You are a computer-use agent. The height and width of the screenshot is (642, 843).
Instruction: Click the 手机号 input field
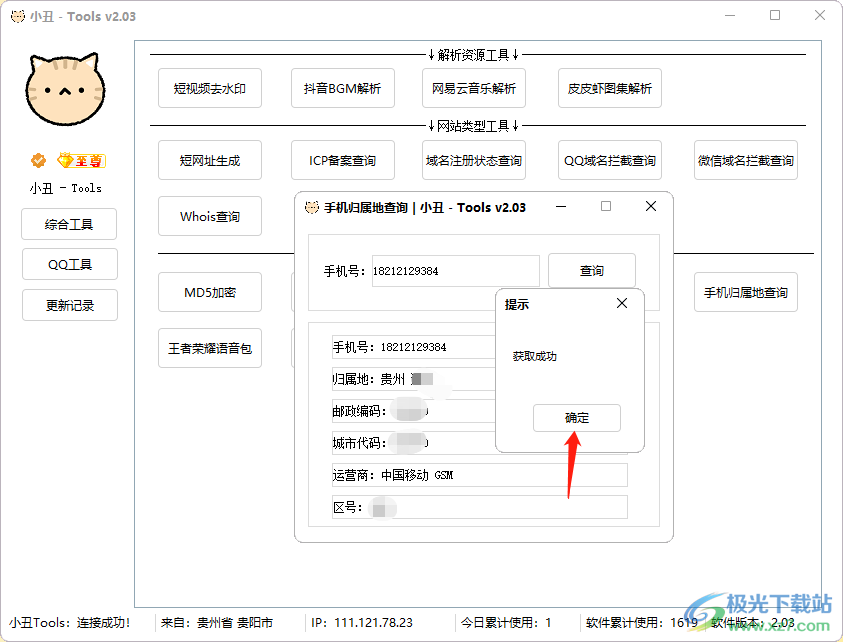point(455,271)
